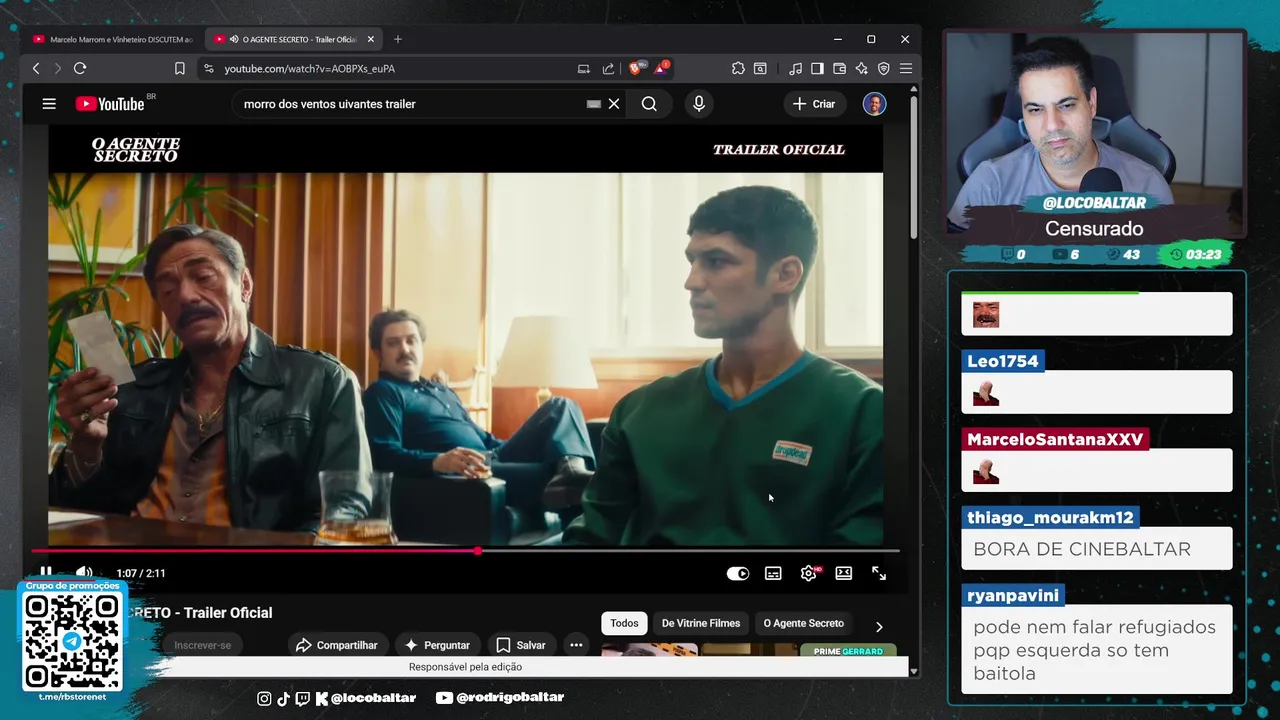Click the Inscrever-se button

coord(202,645)
